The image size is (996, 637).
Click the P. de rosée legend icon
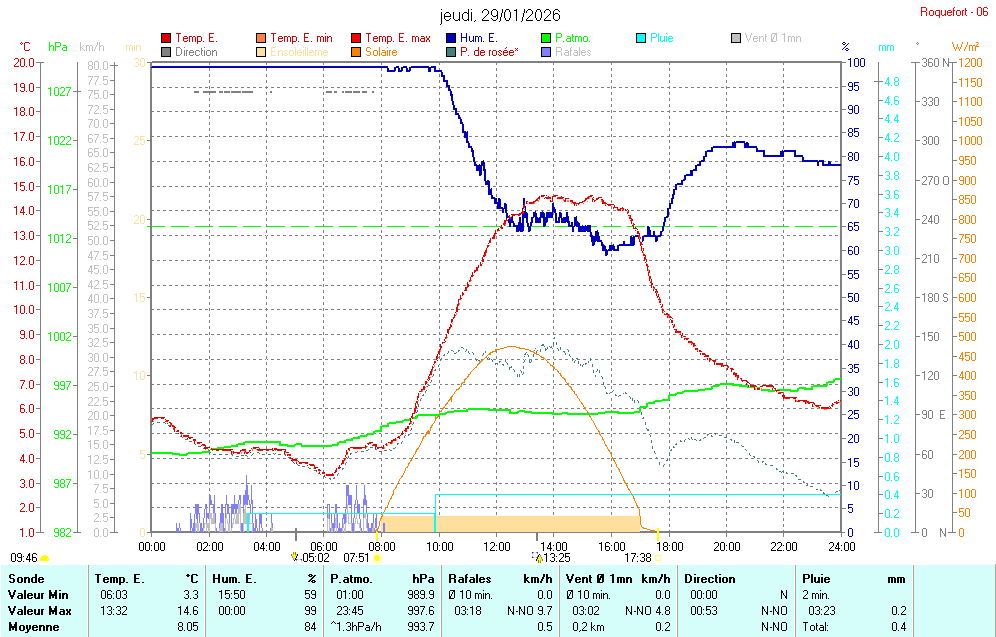451,52
